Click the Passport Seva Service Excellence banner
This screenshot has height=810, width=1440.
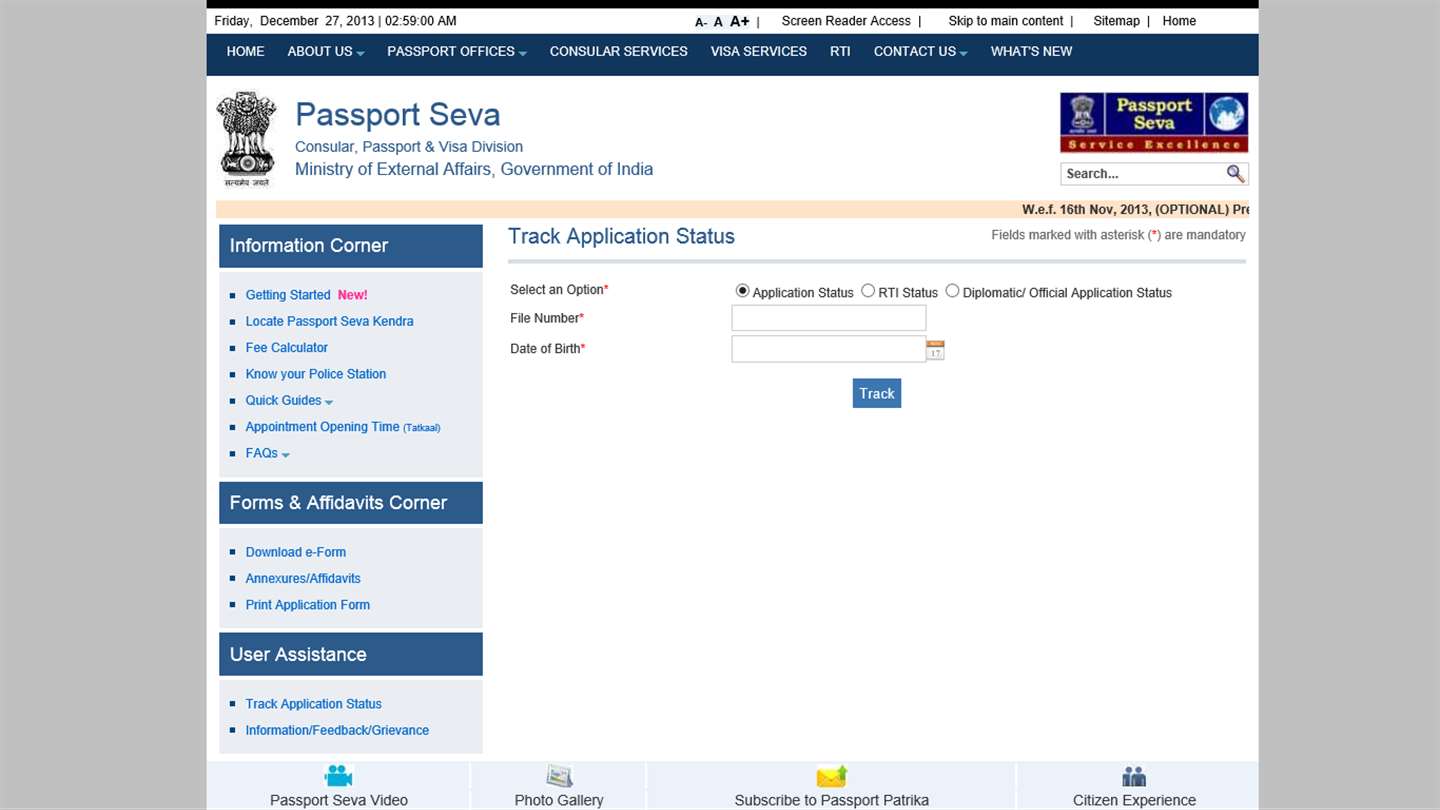1154,122
